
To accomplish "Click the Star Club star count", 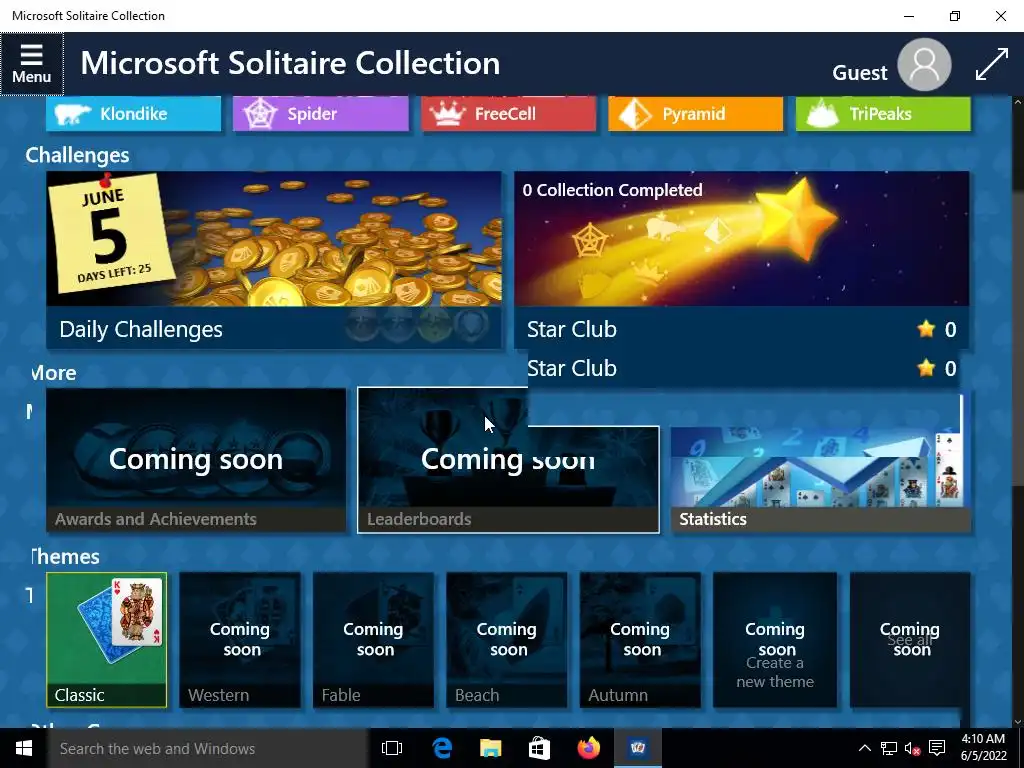I will pyautogui.click(x=937, y=330).
